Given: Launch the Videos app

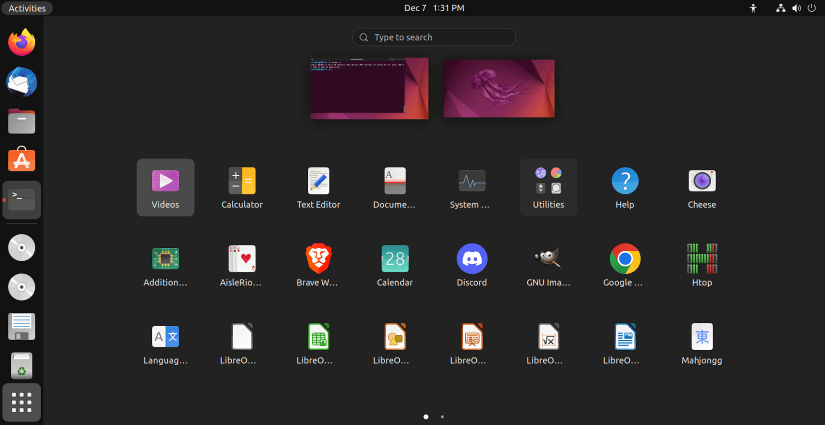Looking at the screenshot, I should pos(165,187).
